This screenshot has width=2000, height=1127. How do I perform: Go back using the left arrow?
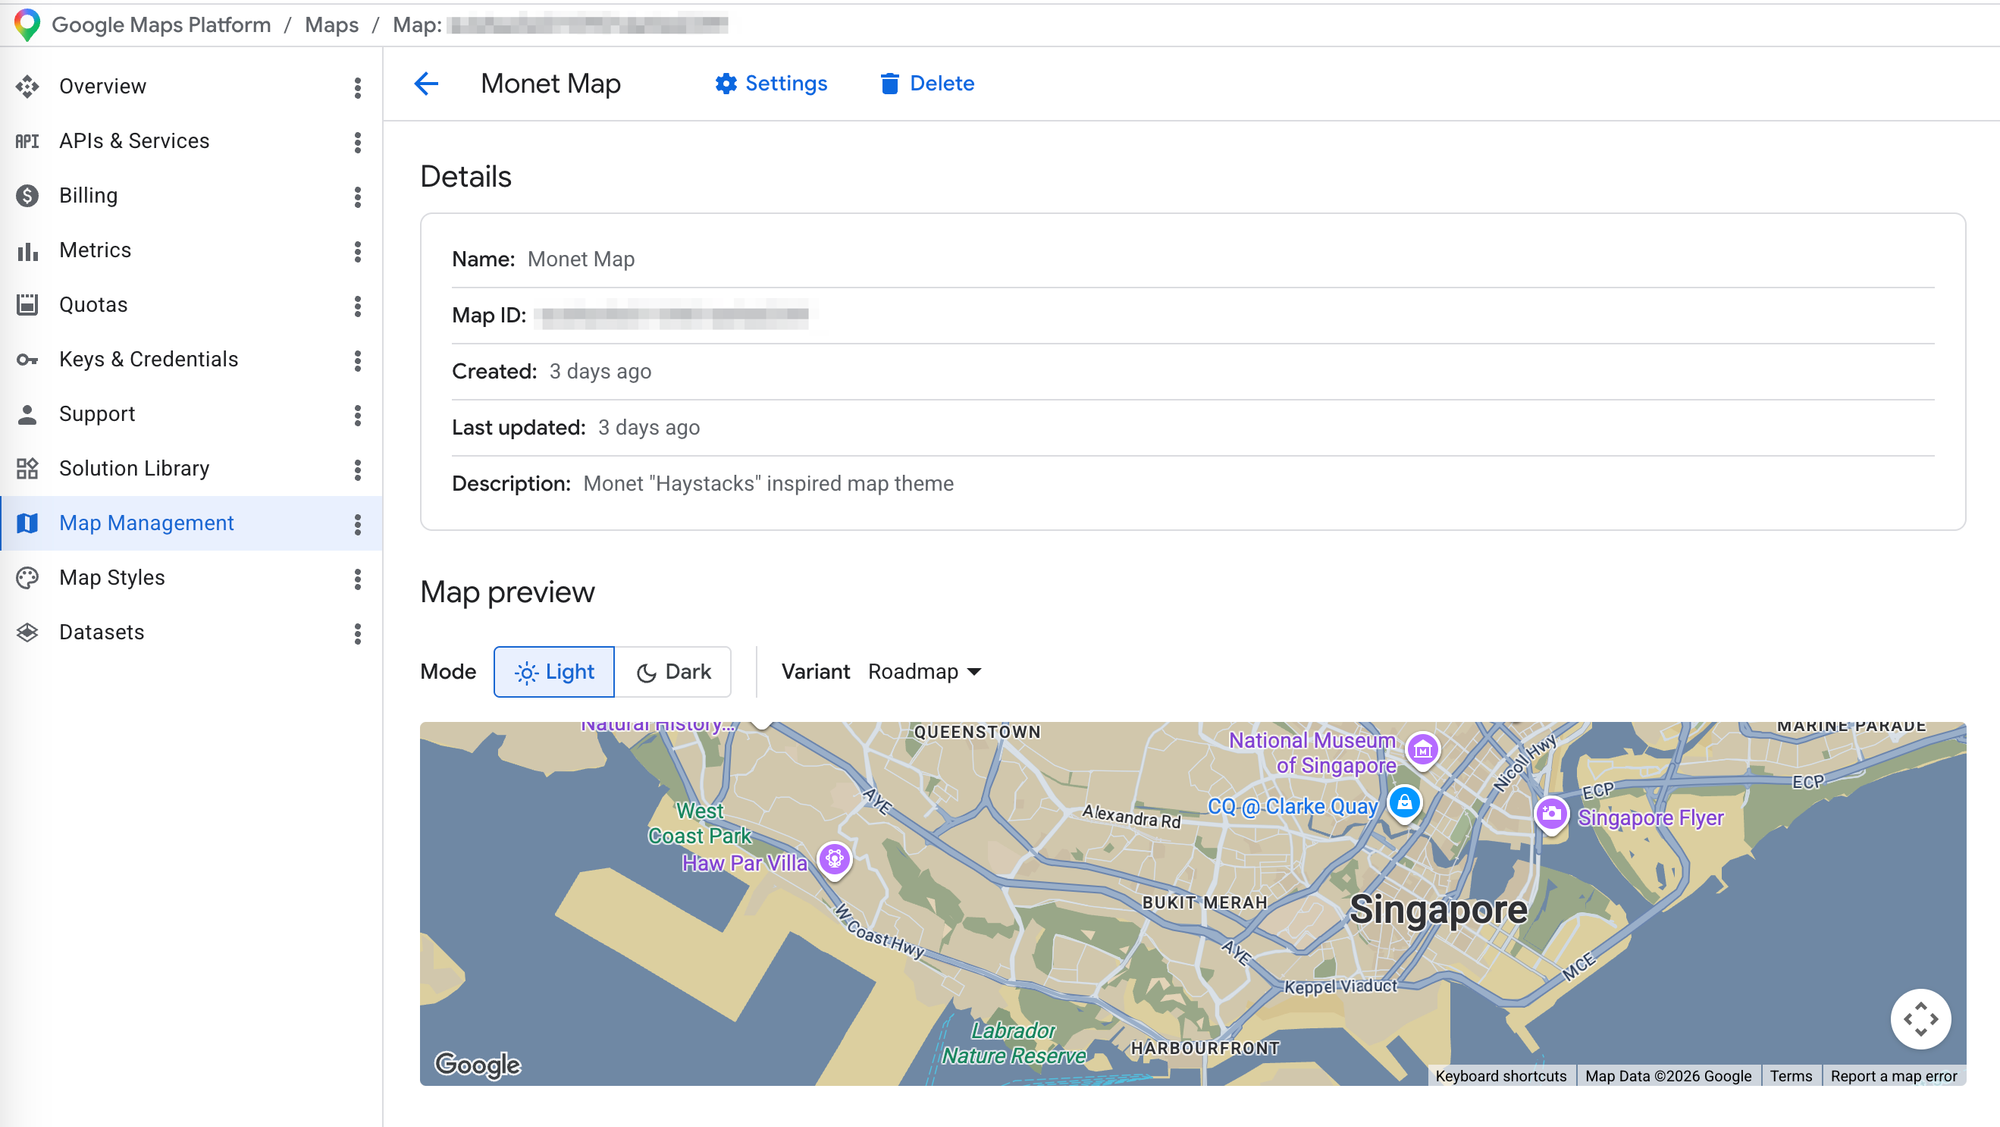tap(427, 84)
